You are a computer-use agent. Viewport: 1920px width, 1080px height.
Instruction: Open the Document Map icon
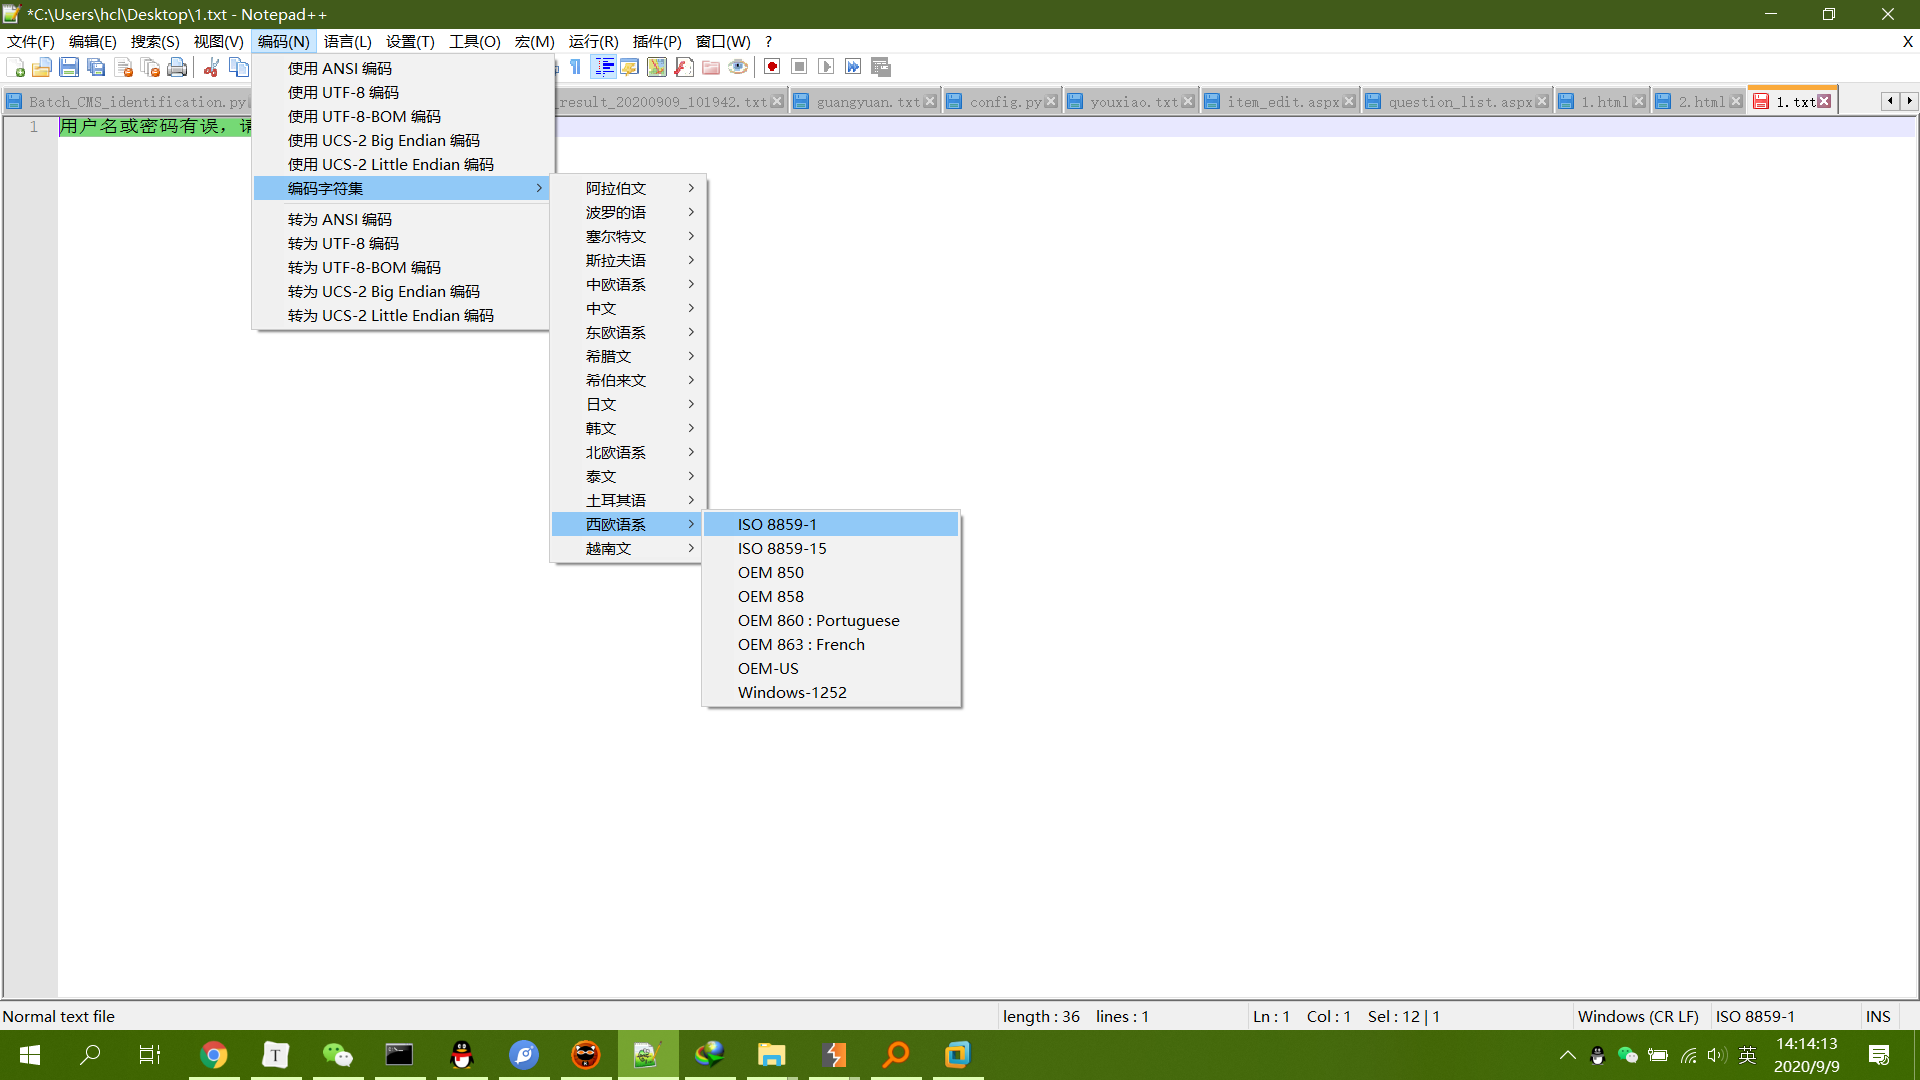(x=657, y=67)
